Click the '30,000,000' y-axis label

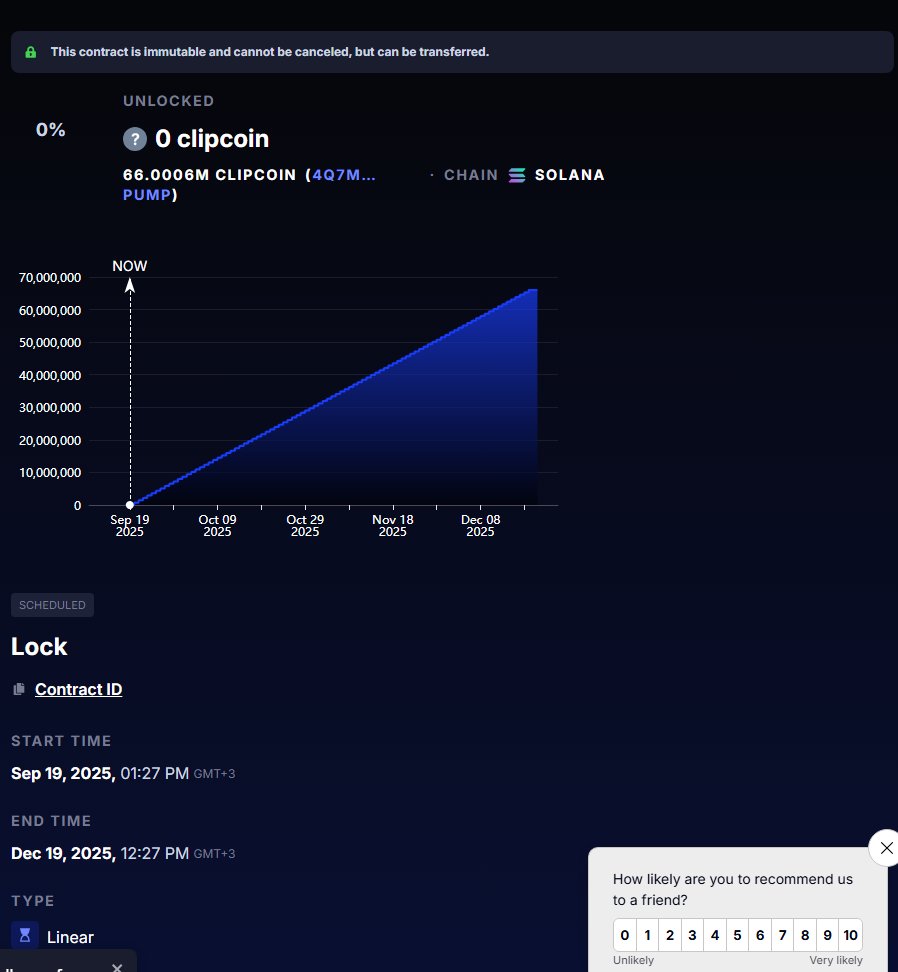point(50,408)
